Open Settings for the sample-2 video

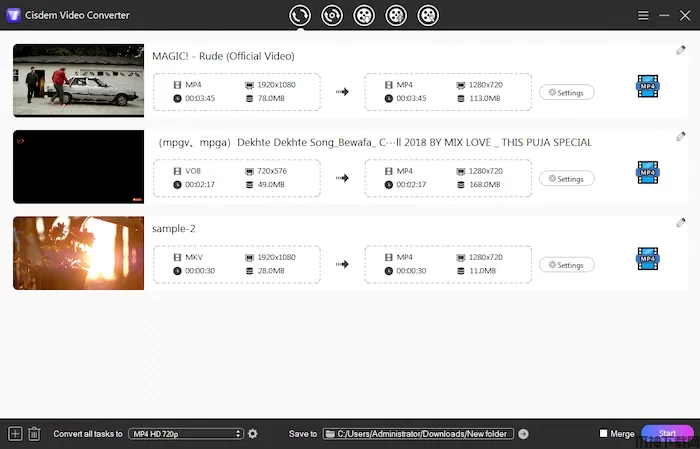pyautogui.click(x=566, y=265)
